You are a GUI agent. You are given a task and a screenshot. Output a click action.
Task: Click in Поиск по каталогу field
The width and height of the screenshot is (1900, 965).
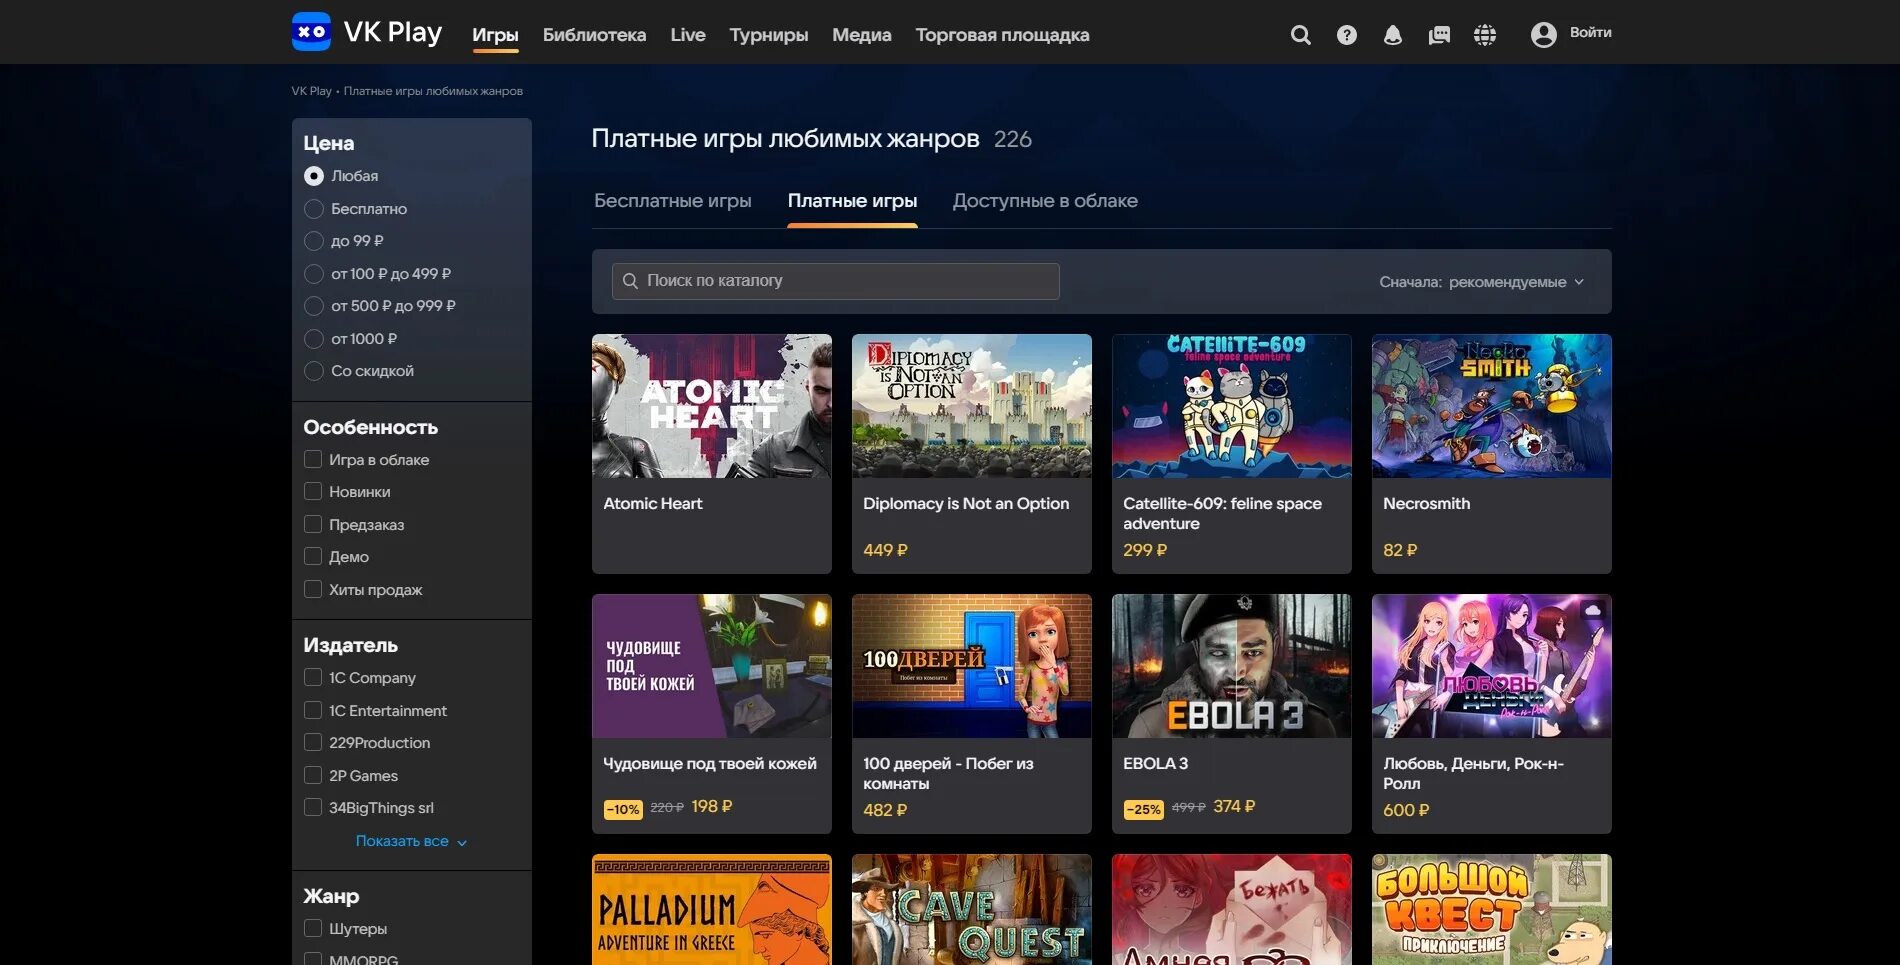click(x=835, y=281)
